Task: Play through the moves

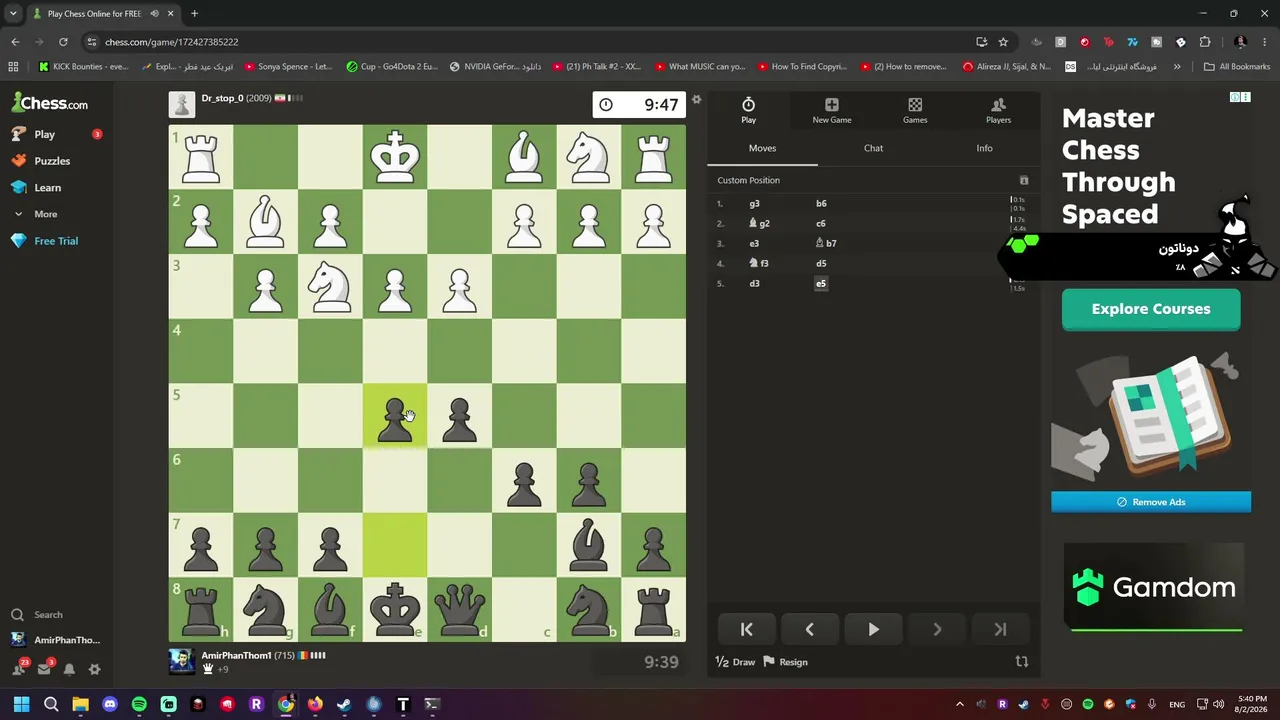Action: click(873, 629)
